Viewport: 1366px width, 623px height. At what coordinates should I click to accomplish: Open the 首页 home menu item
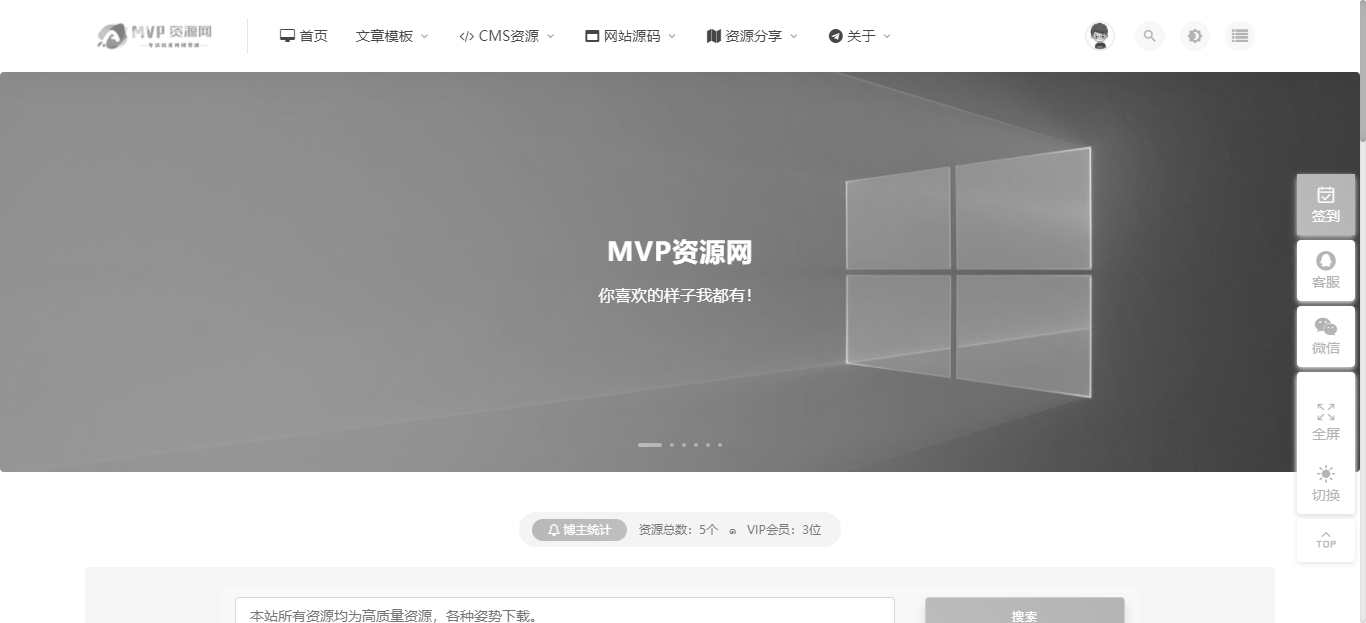tap(303, 36)
